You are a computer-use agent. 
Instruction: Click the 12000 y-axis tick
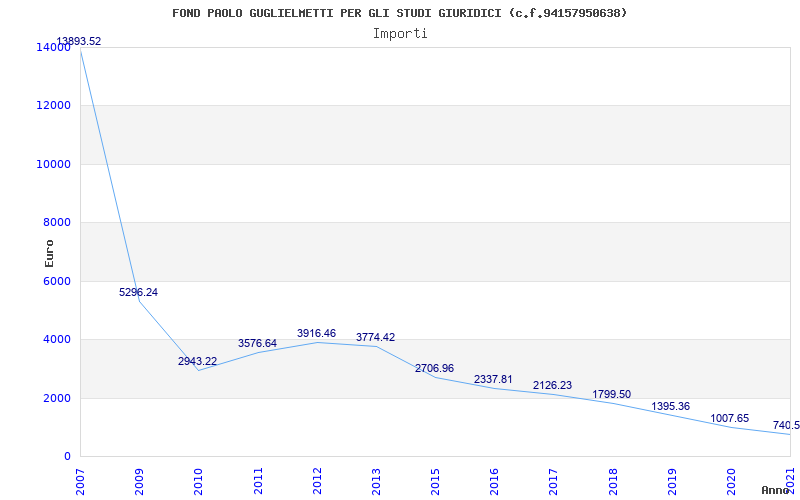point(53,106)
